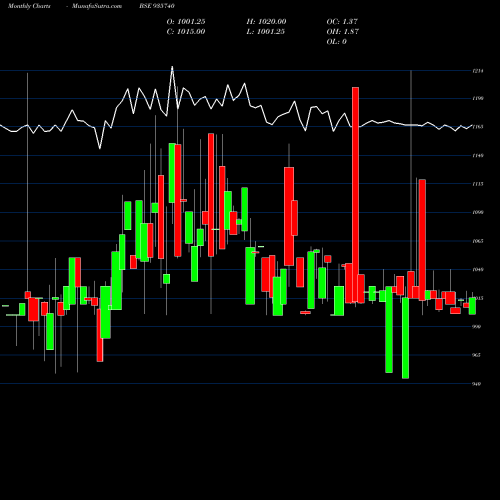Click the 940 price axis label

click(477, 384)
